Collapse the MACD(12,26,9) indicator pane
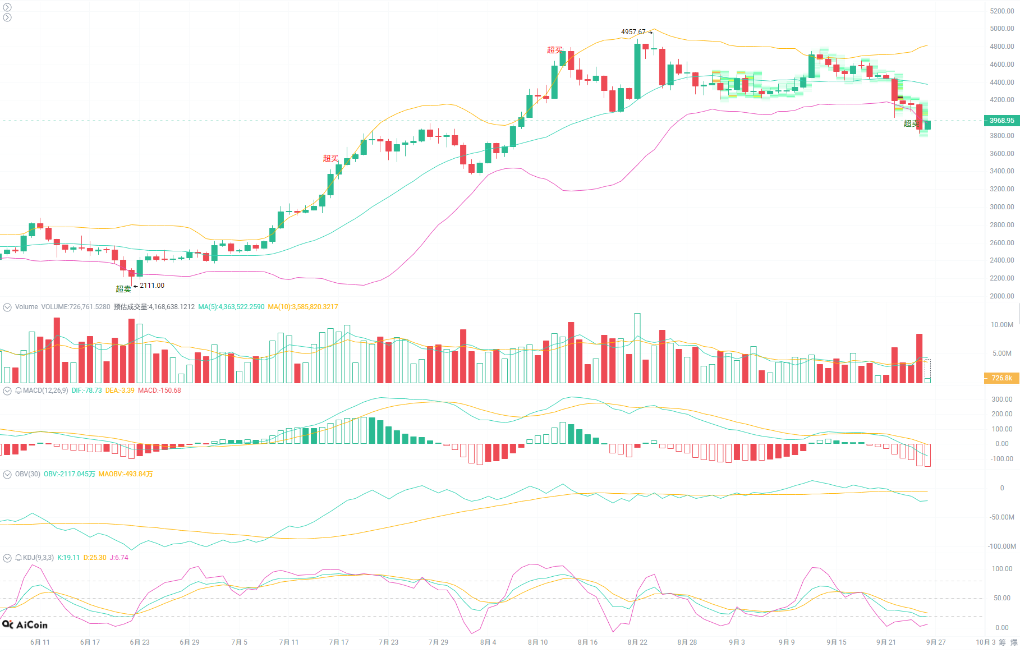The image size is (1020, 650). [x=7, y=391]
